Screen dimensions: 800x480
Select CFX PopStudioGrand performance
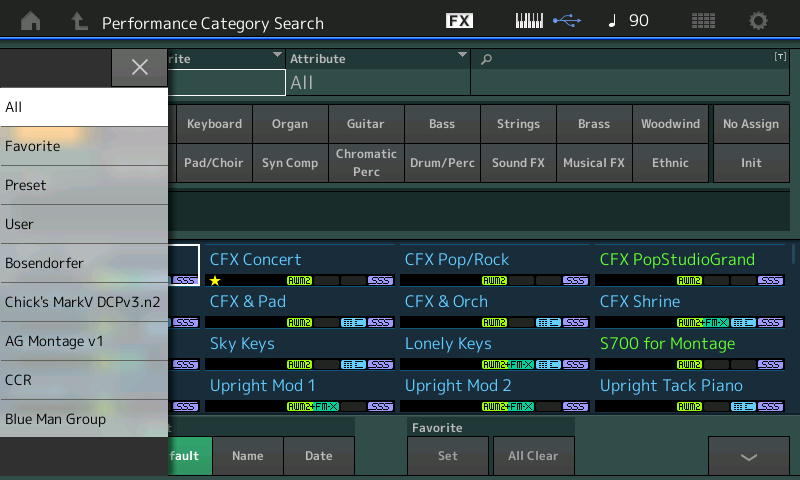tap(690, 265)
